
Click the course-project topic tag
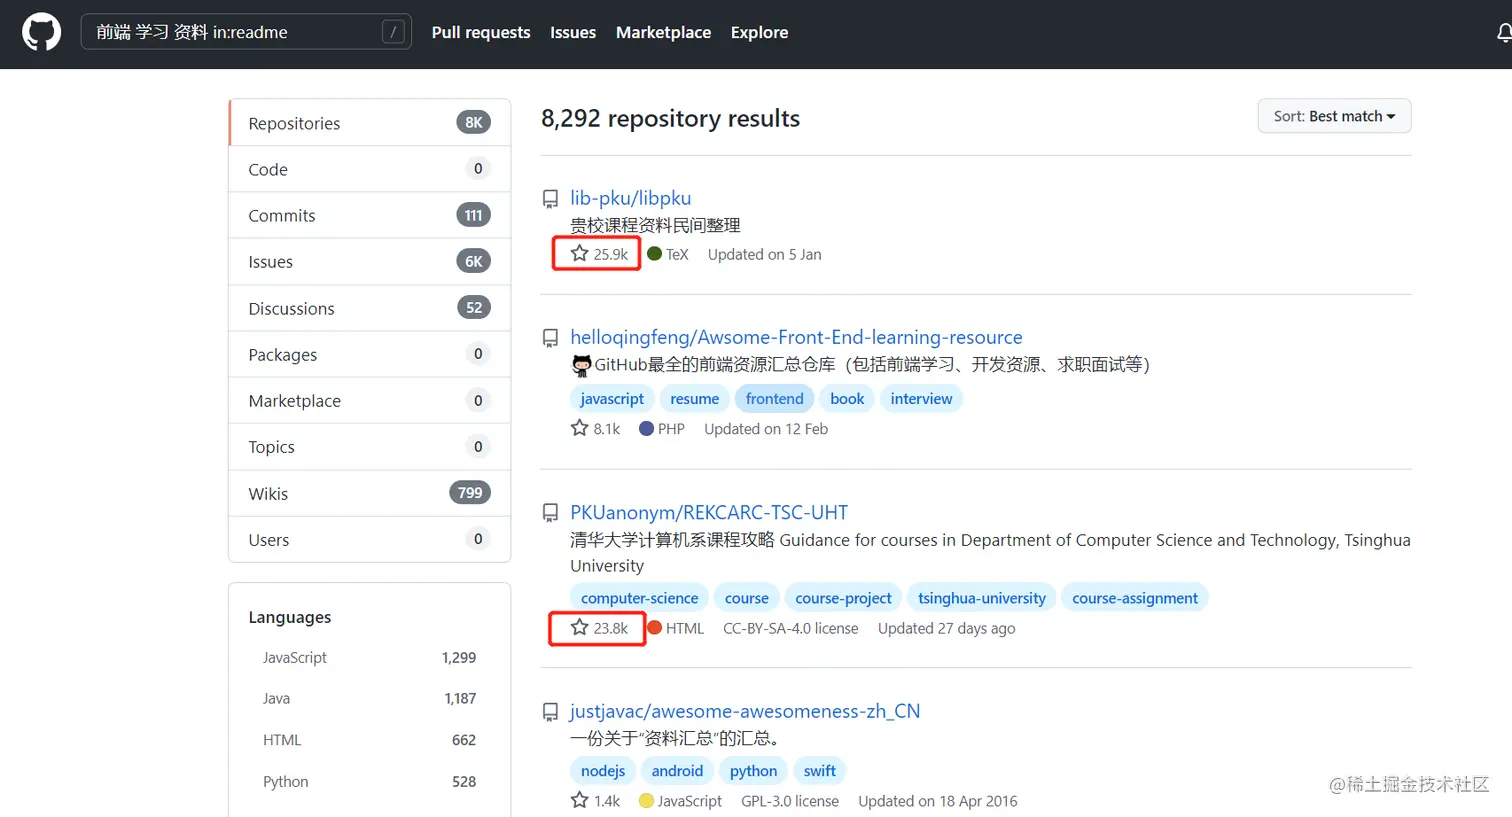[x=843, y=598]
